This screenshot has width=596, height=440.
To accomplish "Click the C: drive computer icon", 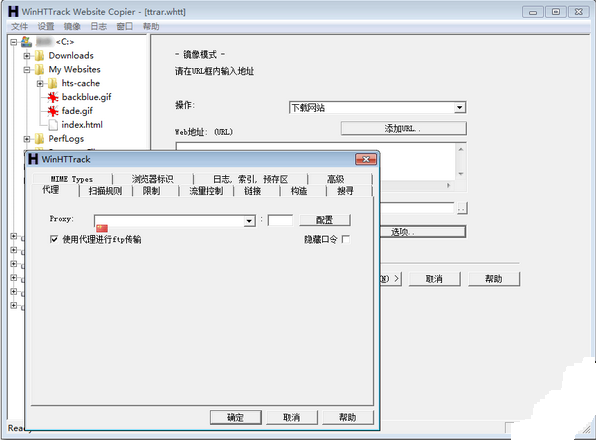I will point(26,41).
